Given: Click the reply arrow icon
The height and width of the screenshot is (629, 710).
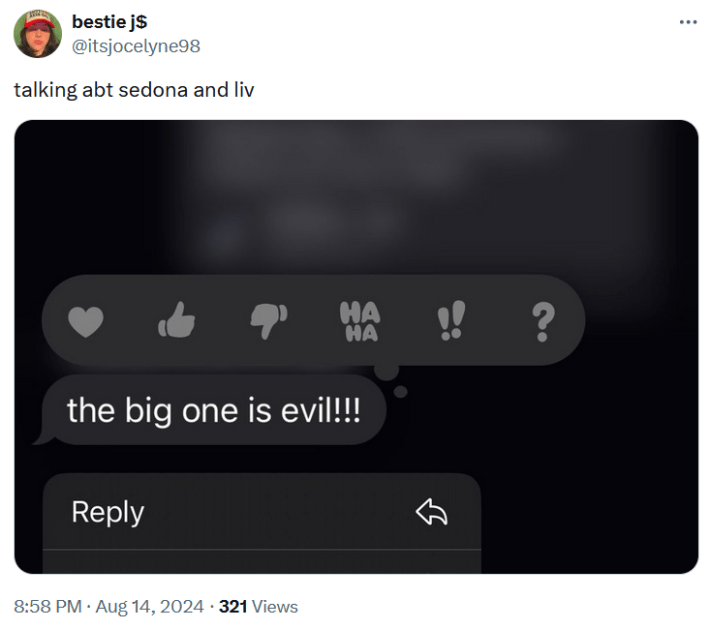Looking at the screenshot, I should (431, 513).
